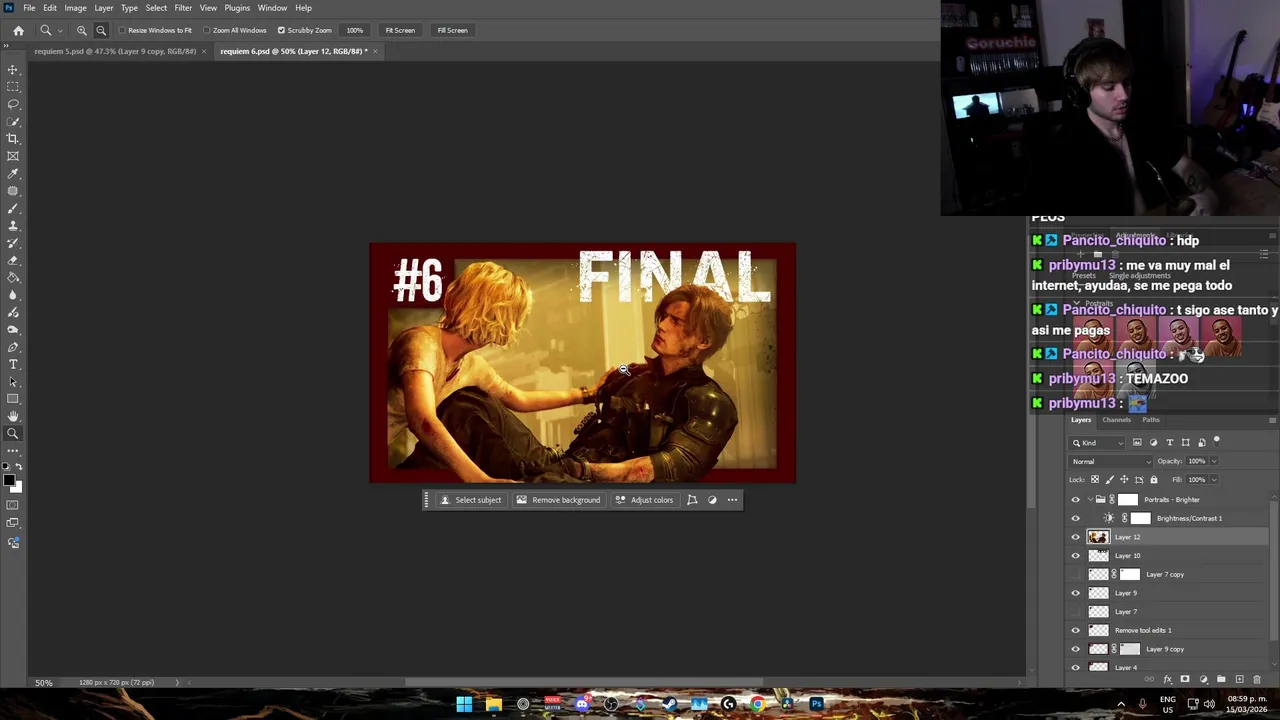Hide the Layer 12 visibility eye
1280x720 pixels.
click(x=1076, y=537)
